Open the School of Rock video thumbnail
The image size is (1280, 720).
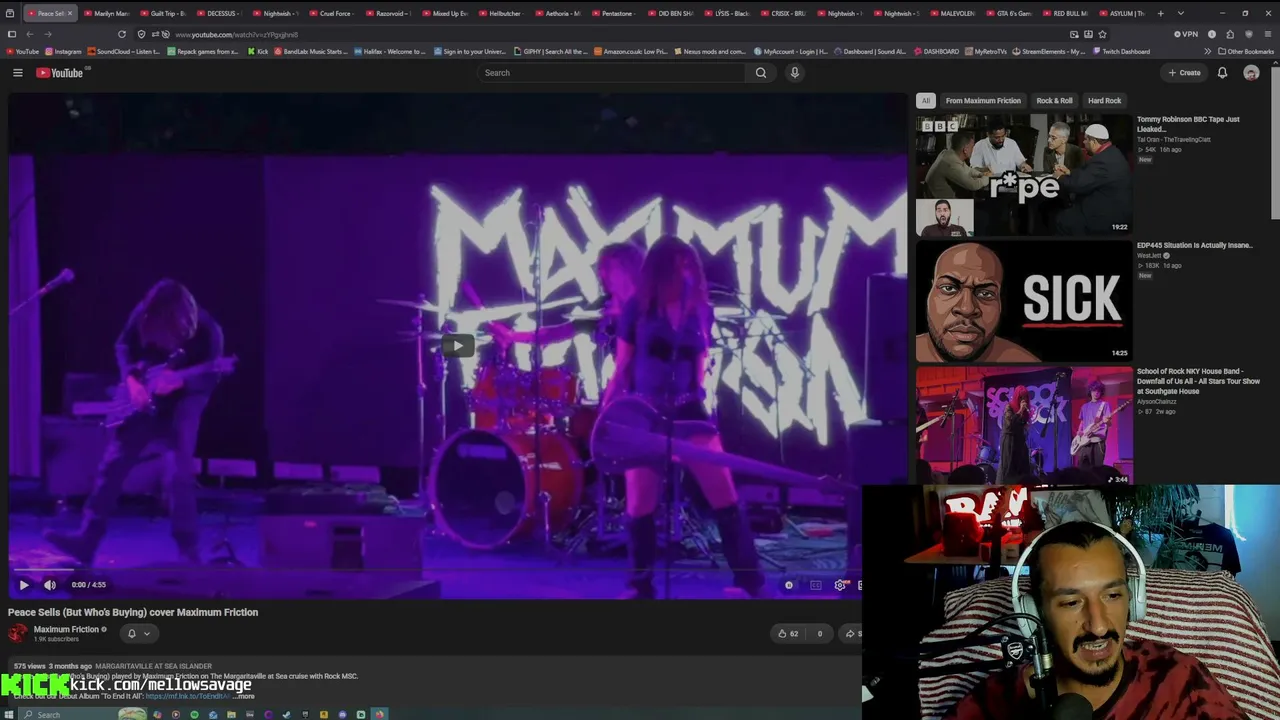click(x=1024, y=426)
